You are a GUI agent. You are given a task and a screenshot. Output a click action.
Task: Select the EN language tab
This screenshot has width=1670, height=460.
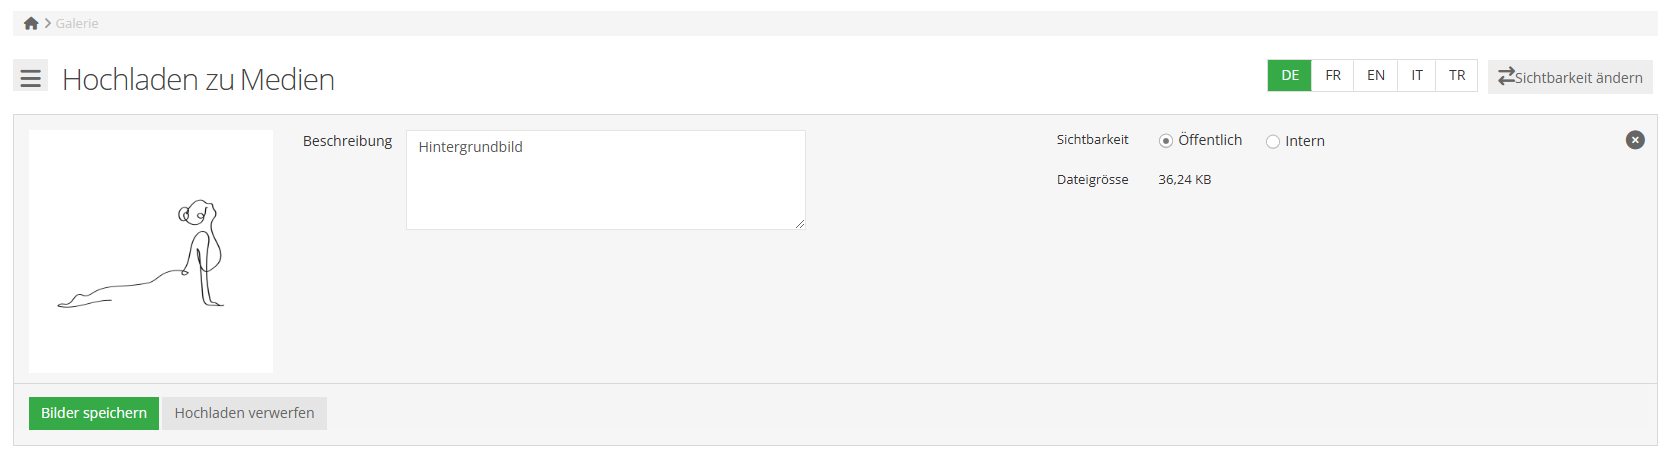coord(1376,76)
